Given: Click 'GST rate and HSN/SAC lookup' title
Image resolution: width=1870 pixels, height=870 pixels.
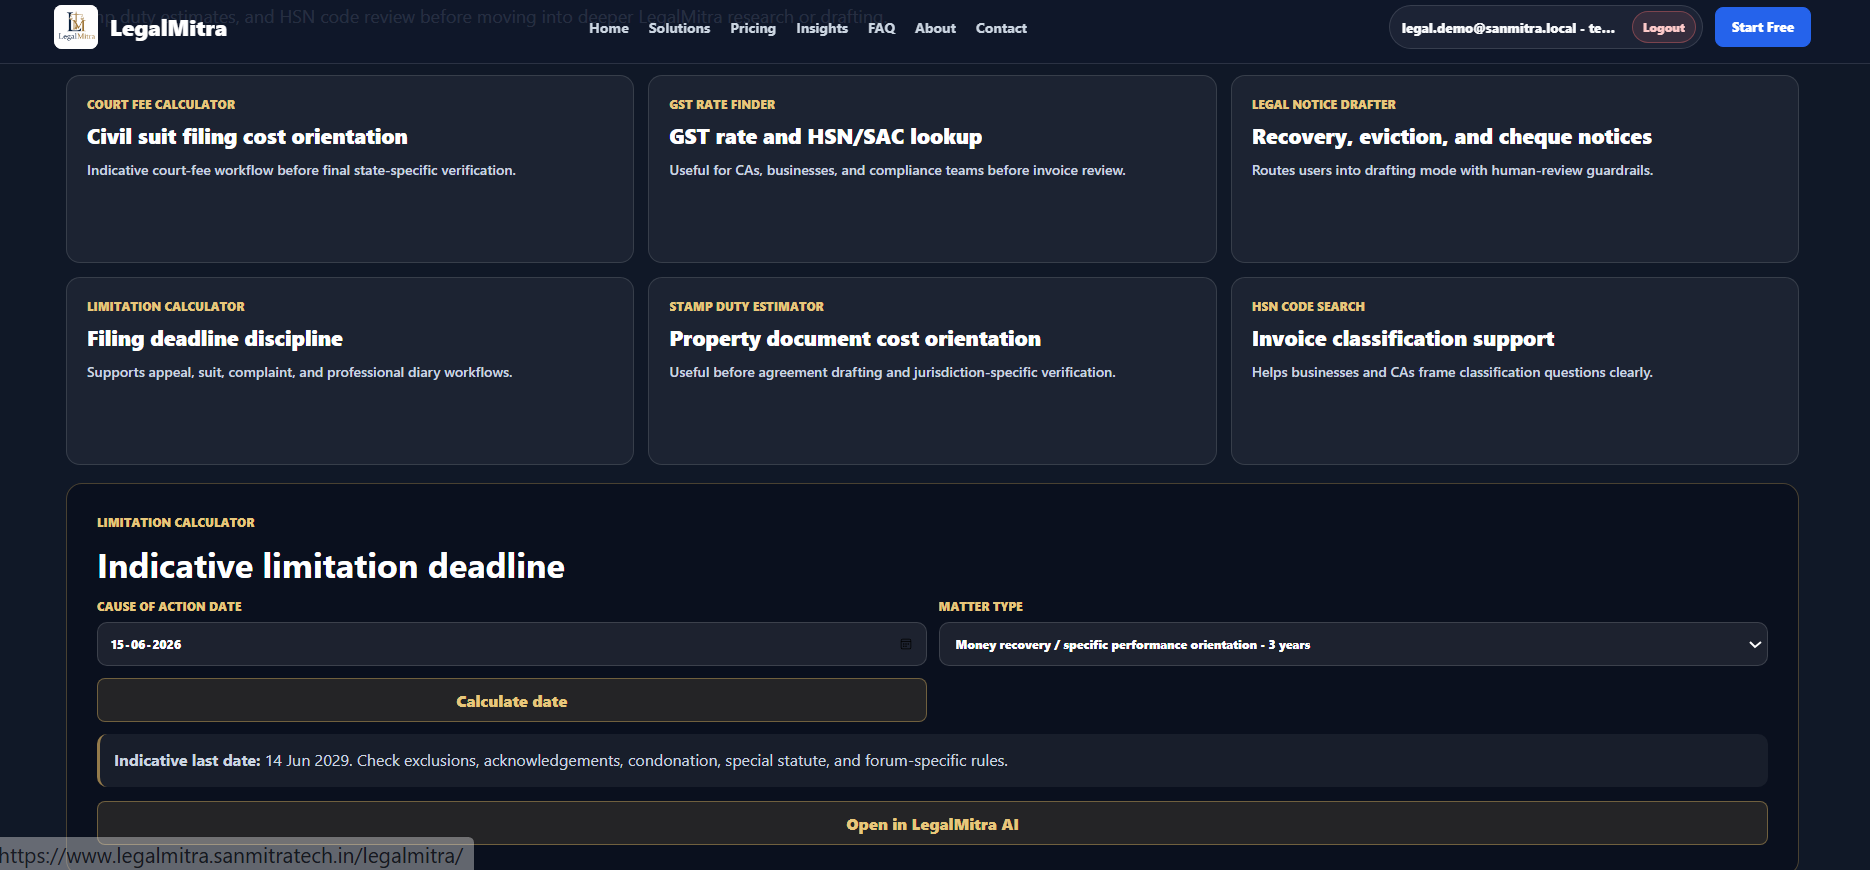Looking at the screenshot, I should coord(826,137).
